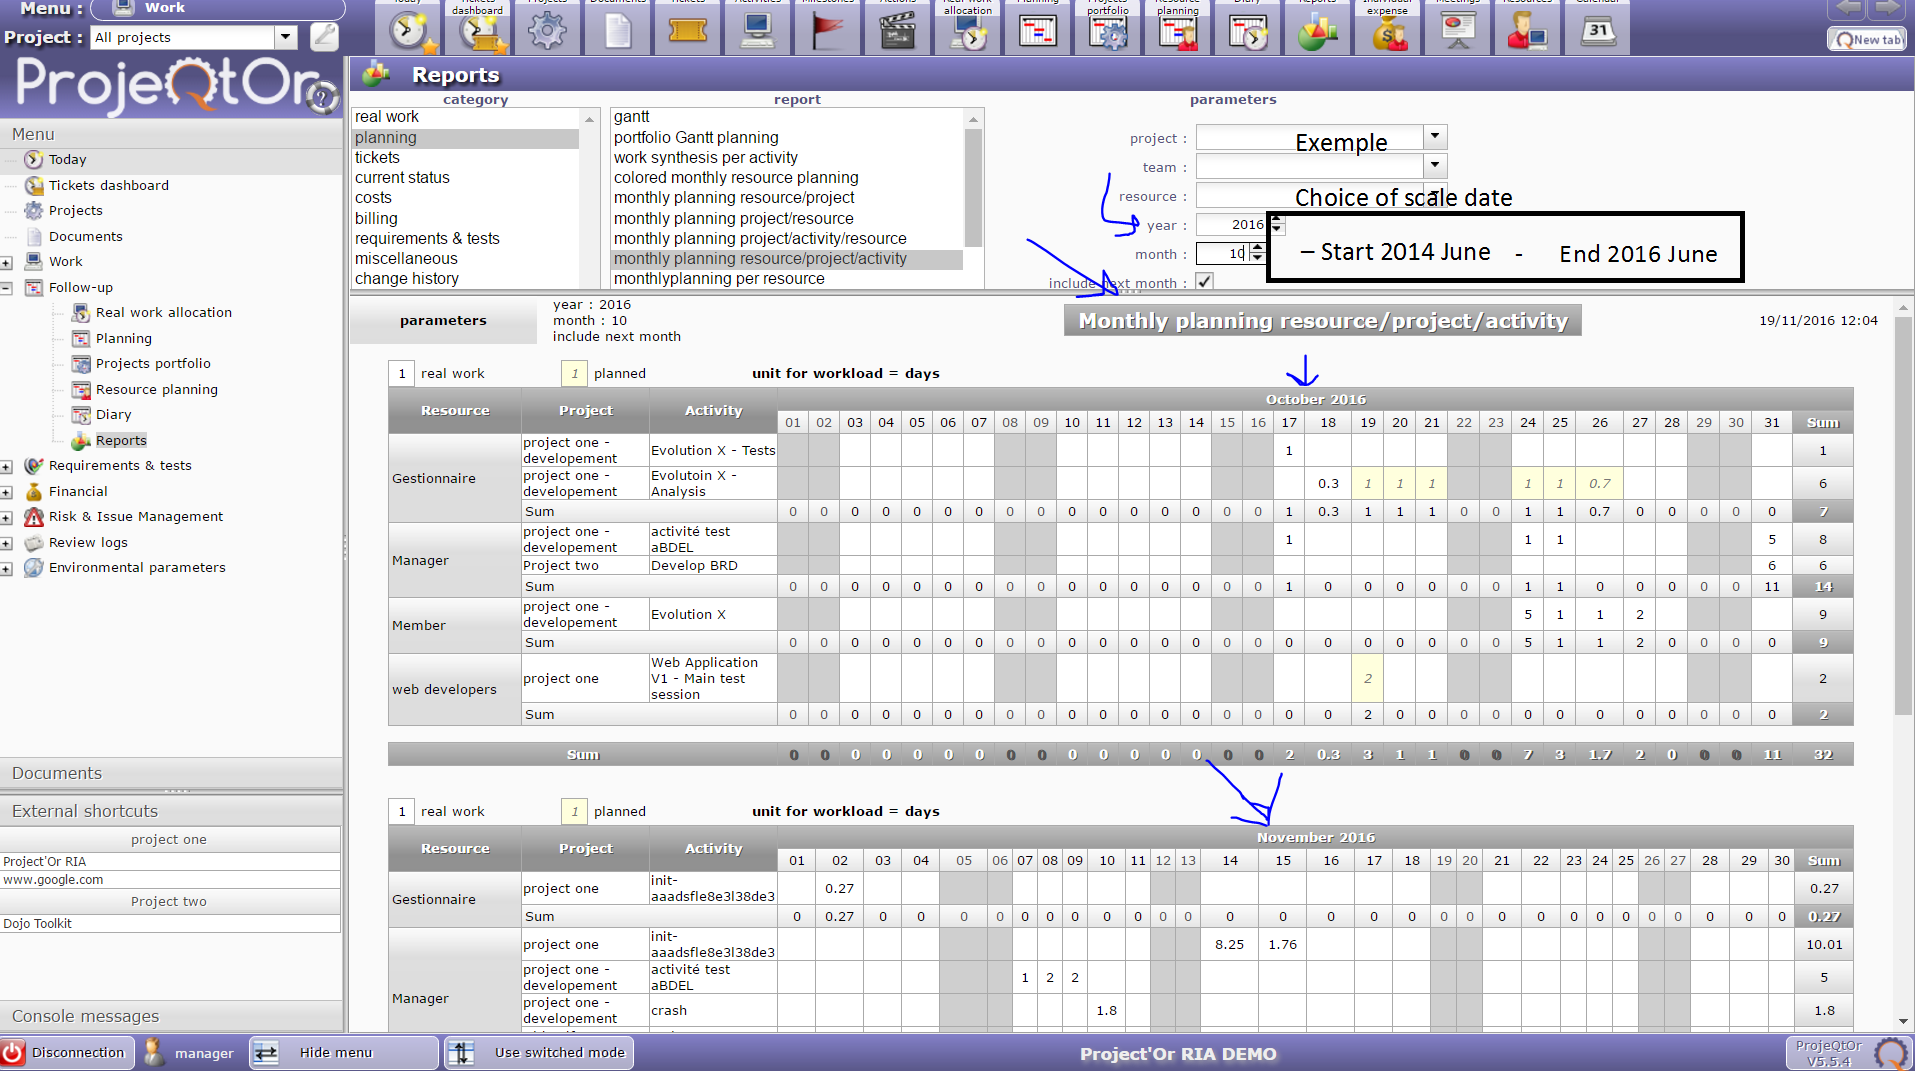Open the Documents page icon in toolbar
Viewport: 1920px width, 1071px height.
point(617,32)
